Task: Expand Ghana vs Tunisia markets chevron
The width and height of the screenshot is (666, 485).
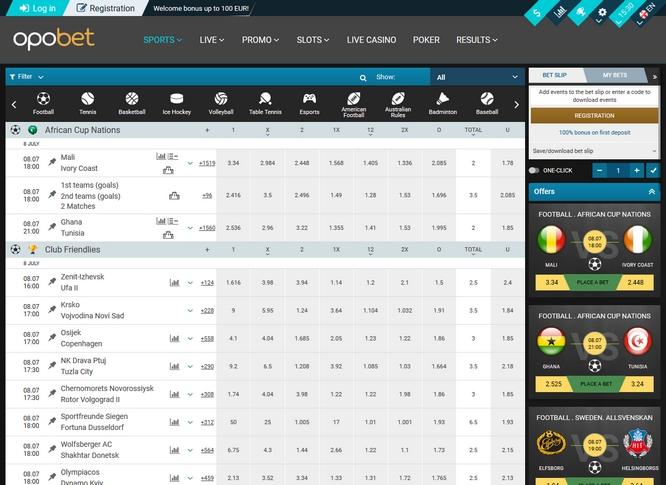Action: point(190,228)
